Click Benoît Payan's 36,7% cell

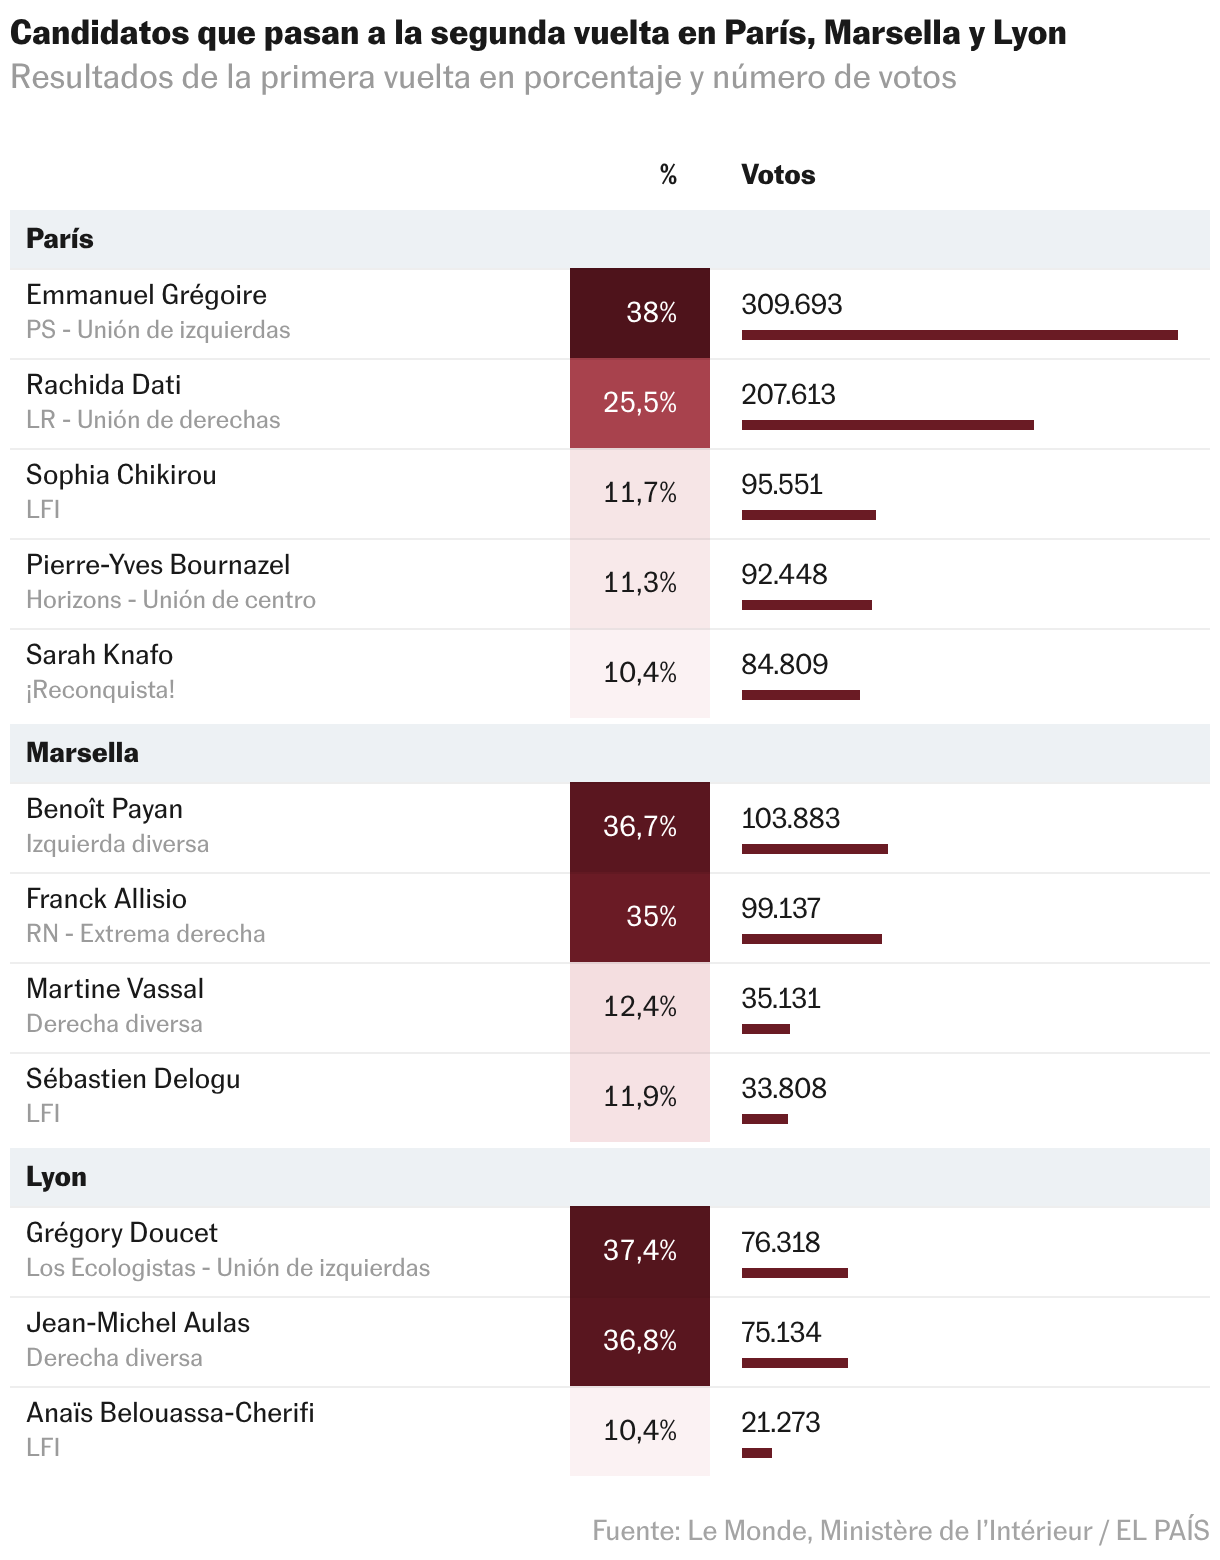point(640,827)
